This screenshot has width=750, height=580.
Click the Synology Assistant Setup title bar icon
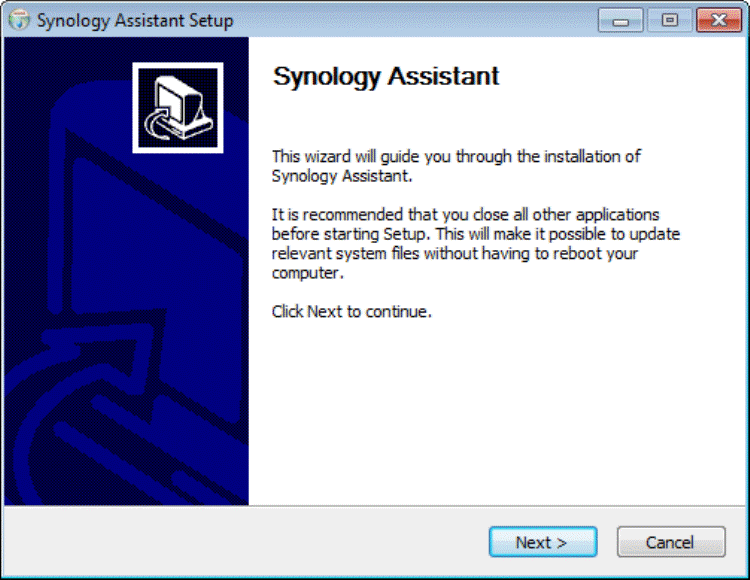click(x=20, y=20)
